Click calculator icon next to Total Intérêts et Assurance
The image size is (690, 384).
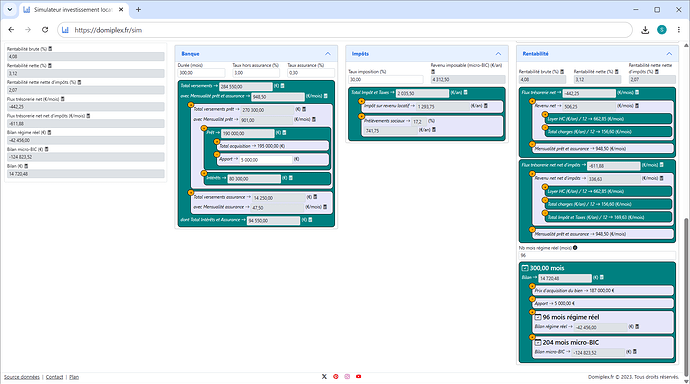(x=310, y=219)
